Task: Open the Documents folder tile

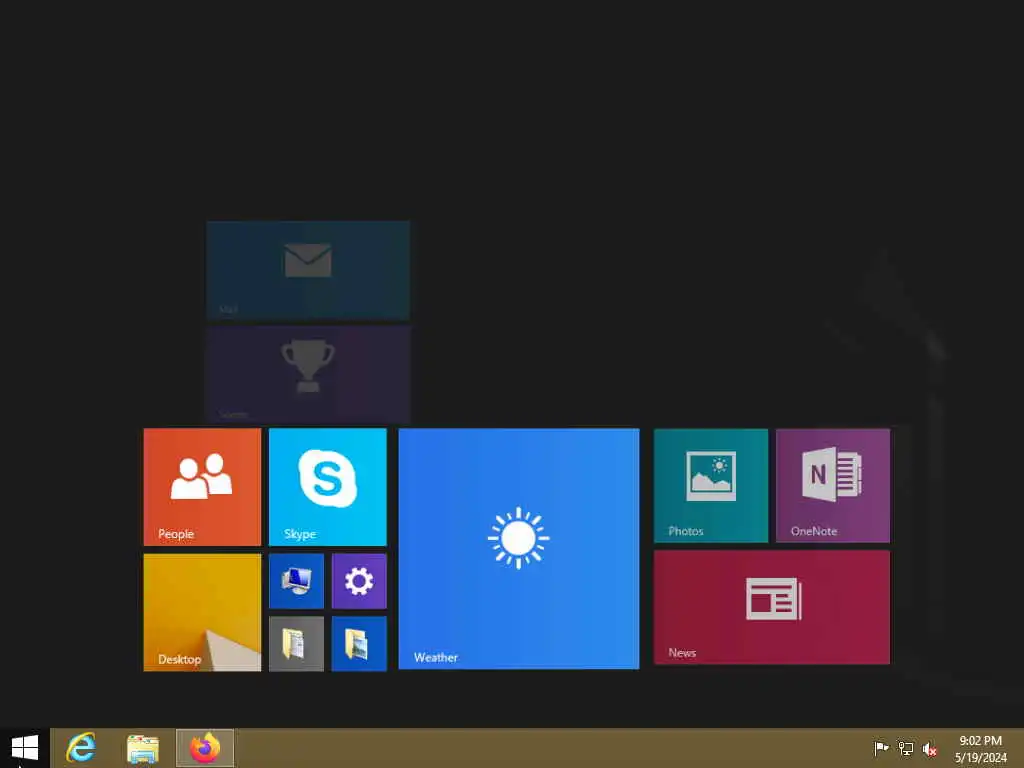Action: tap(296, 644)
